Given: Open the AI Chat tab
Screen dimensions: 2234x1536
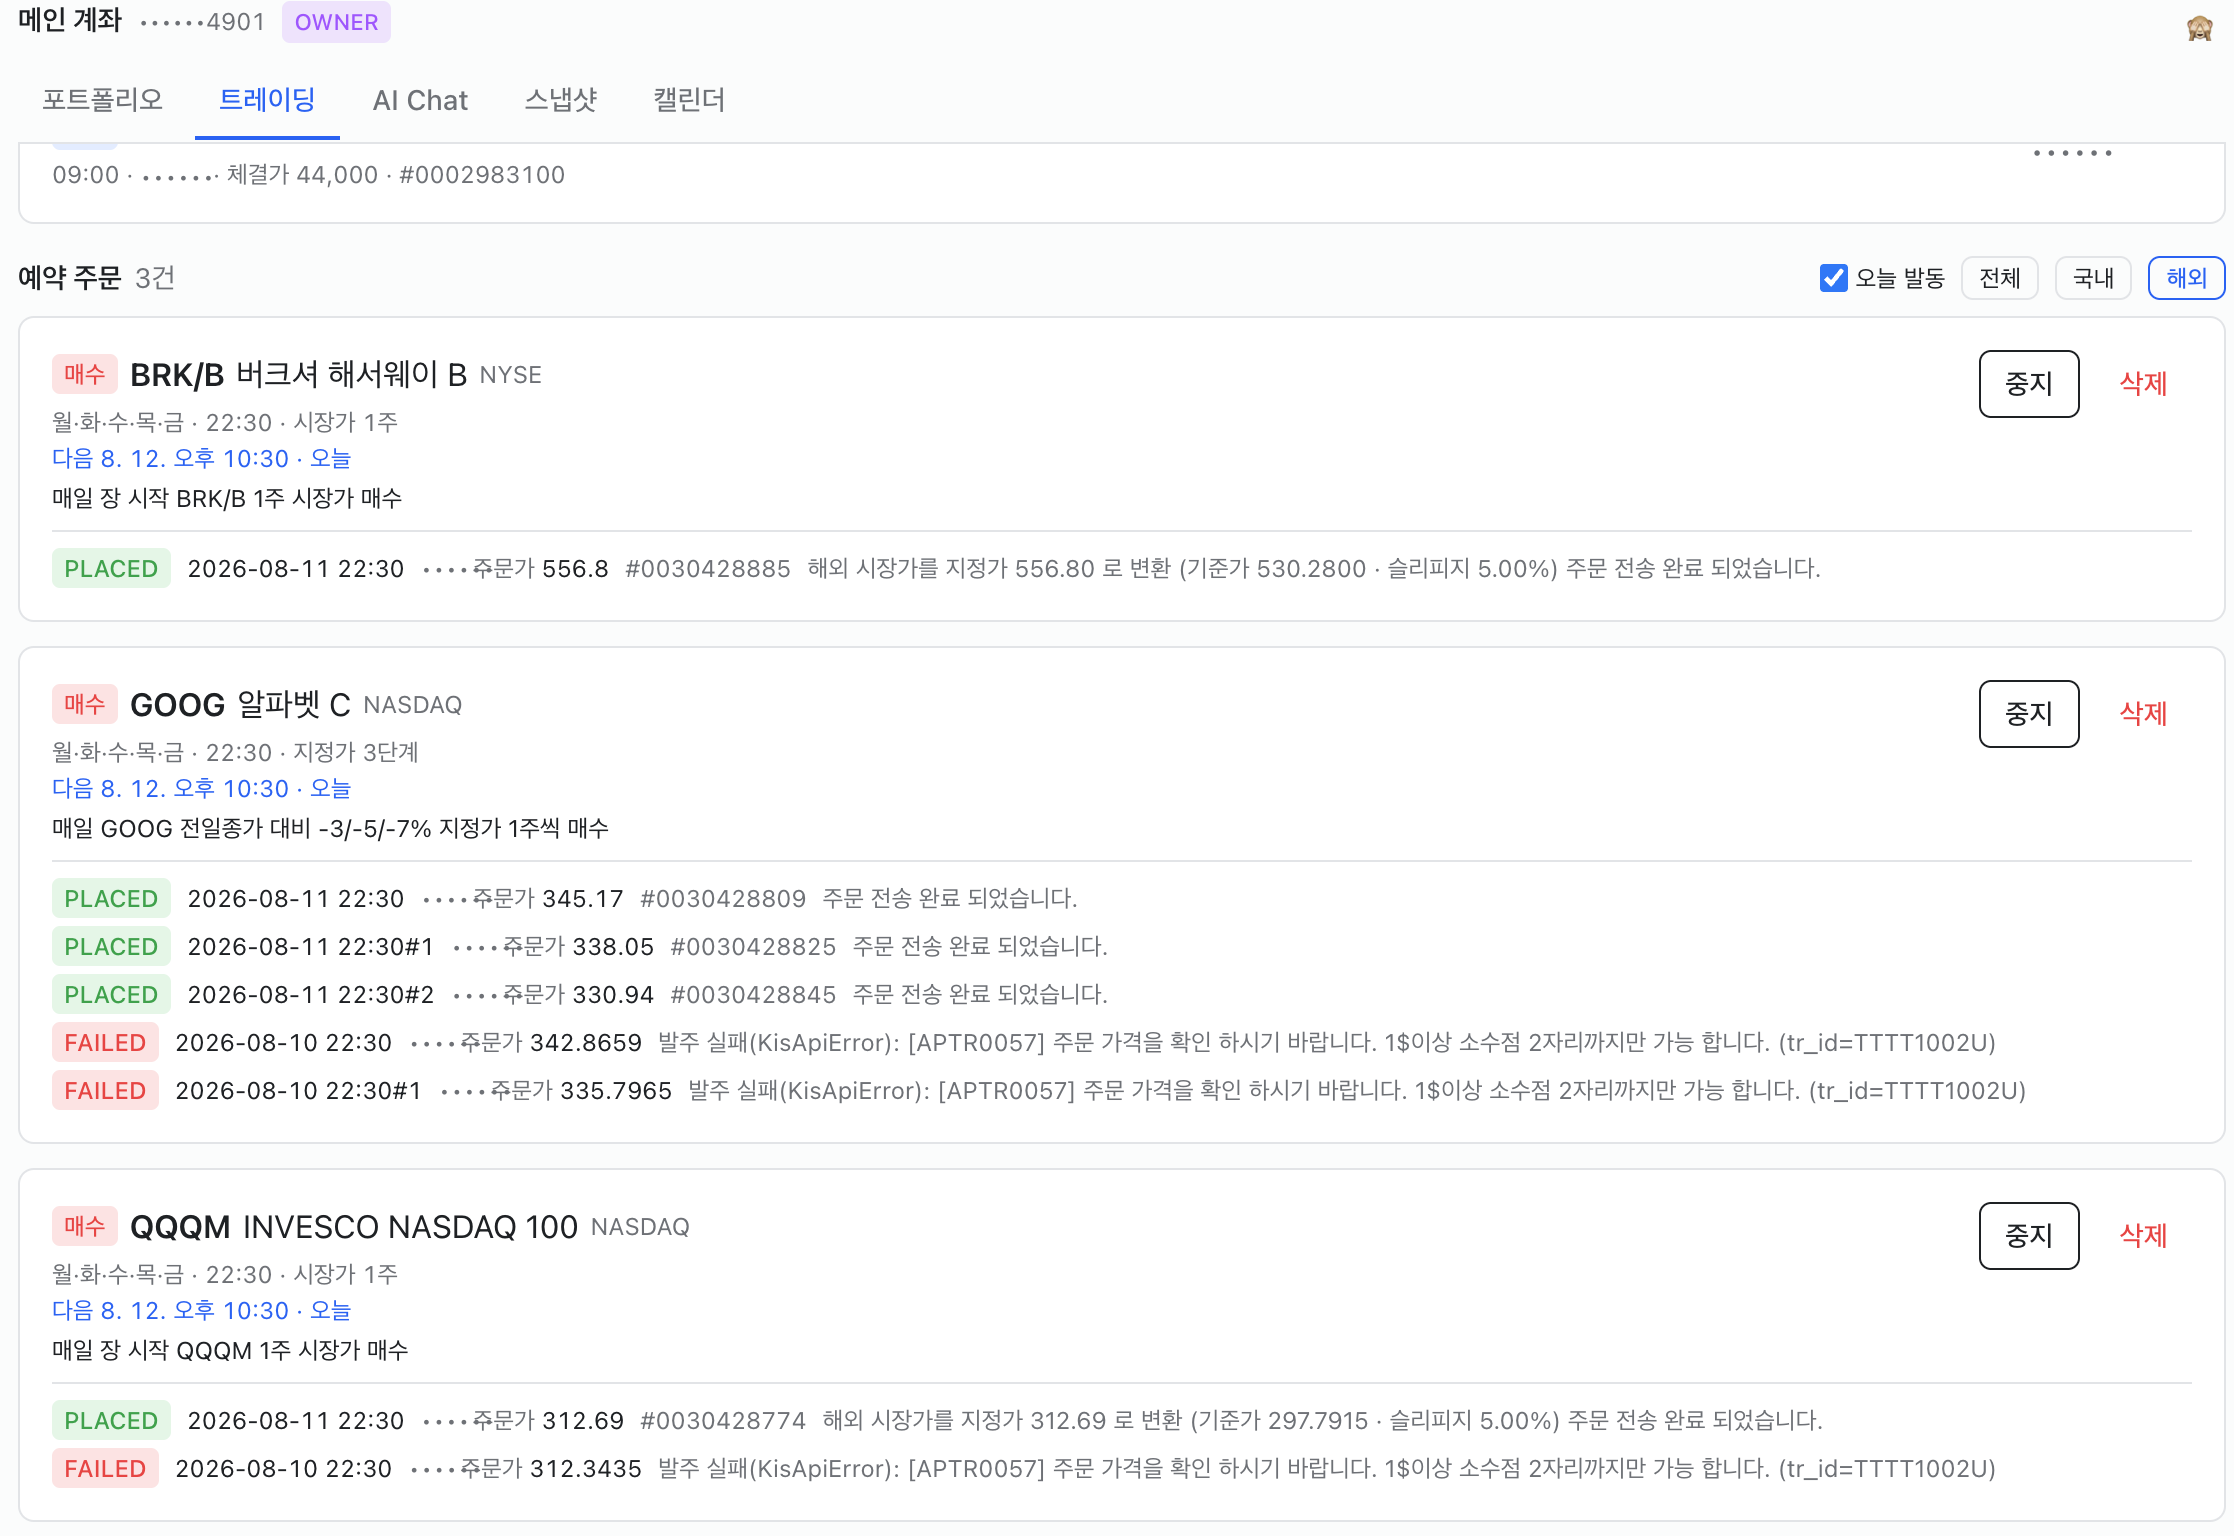Looking at the screenshot, I should (420, 100).
